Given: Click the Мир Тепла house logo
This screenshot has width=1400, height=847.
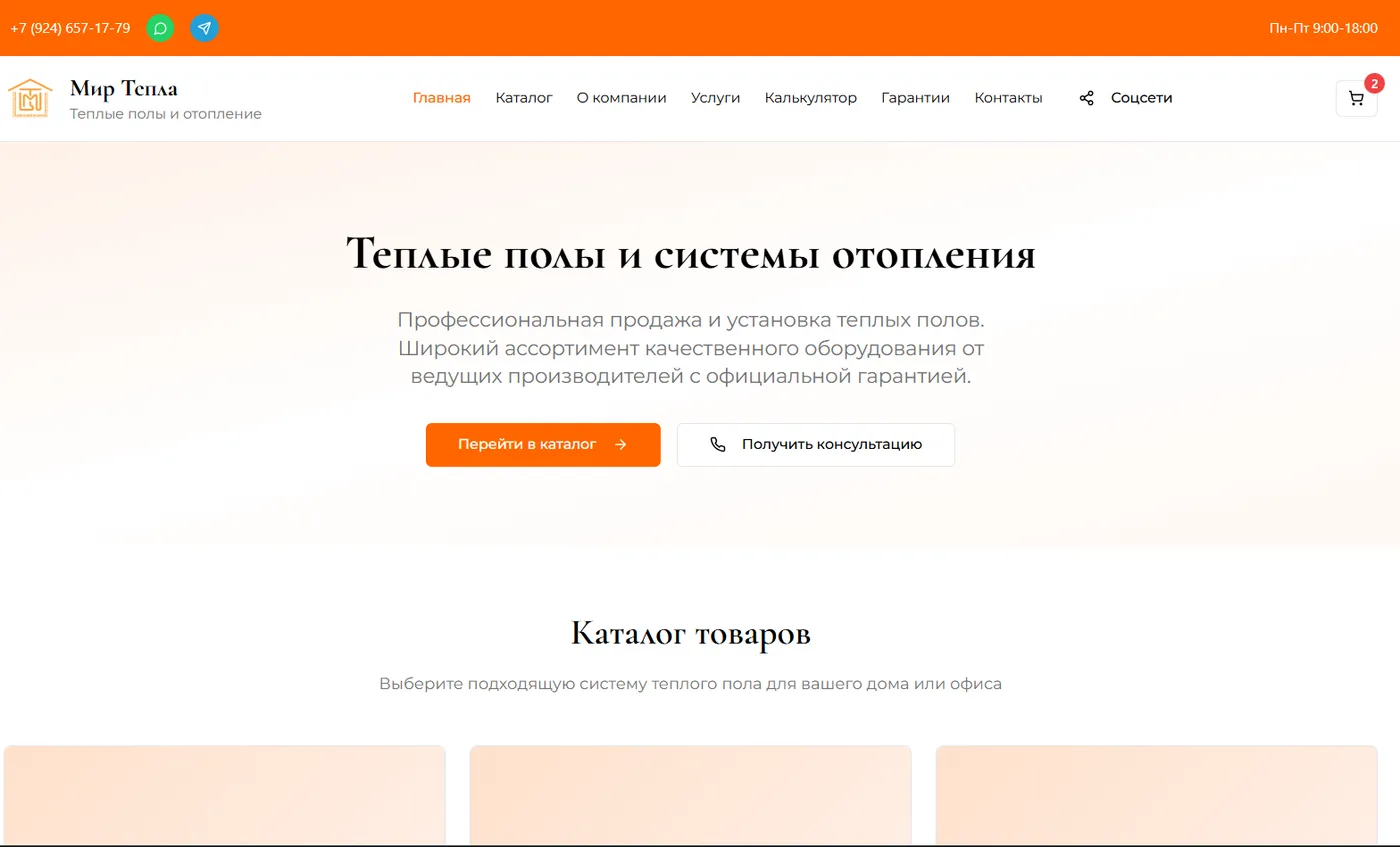Looking at the screenshot, I should tap(30, 98).
